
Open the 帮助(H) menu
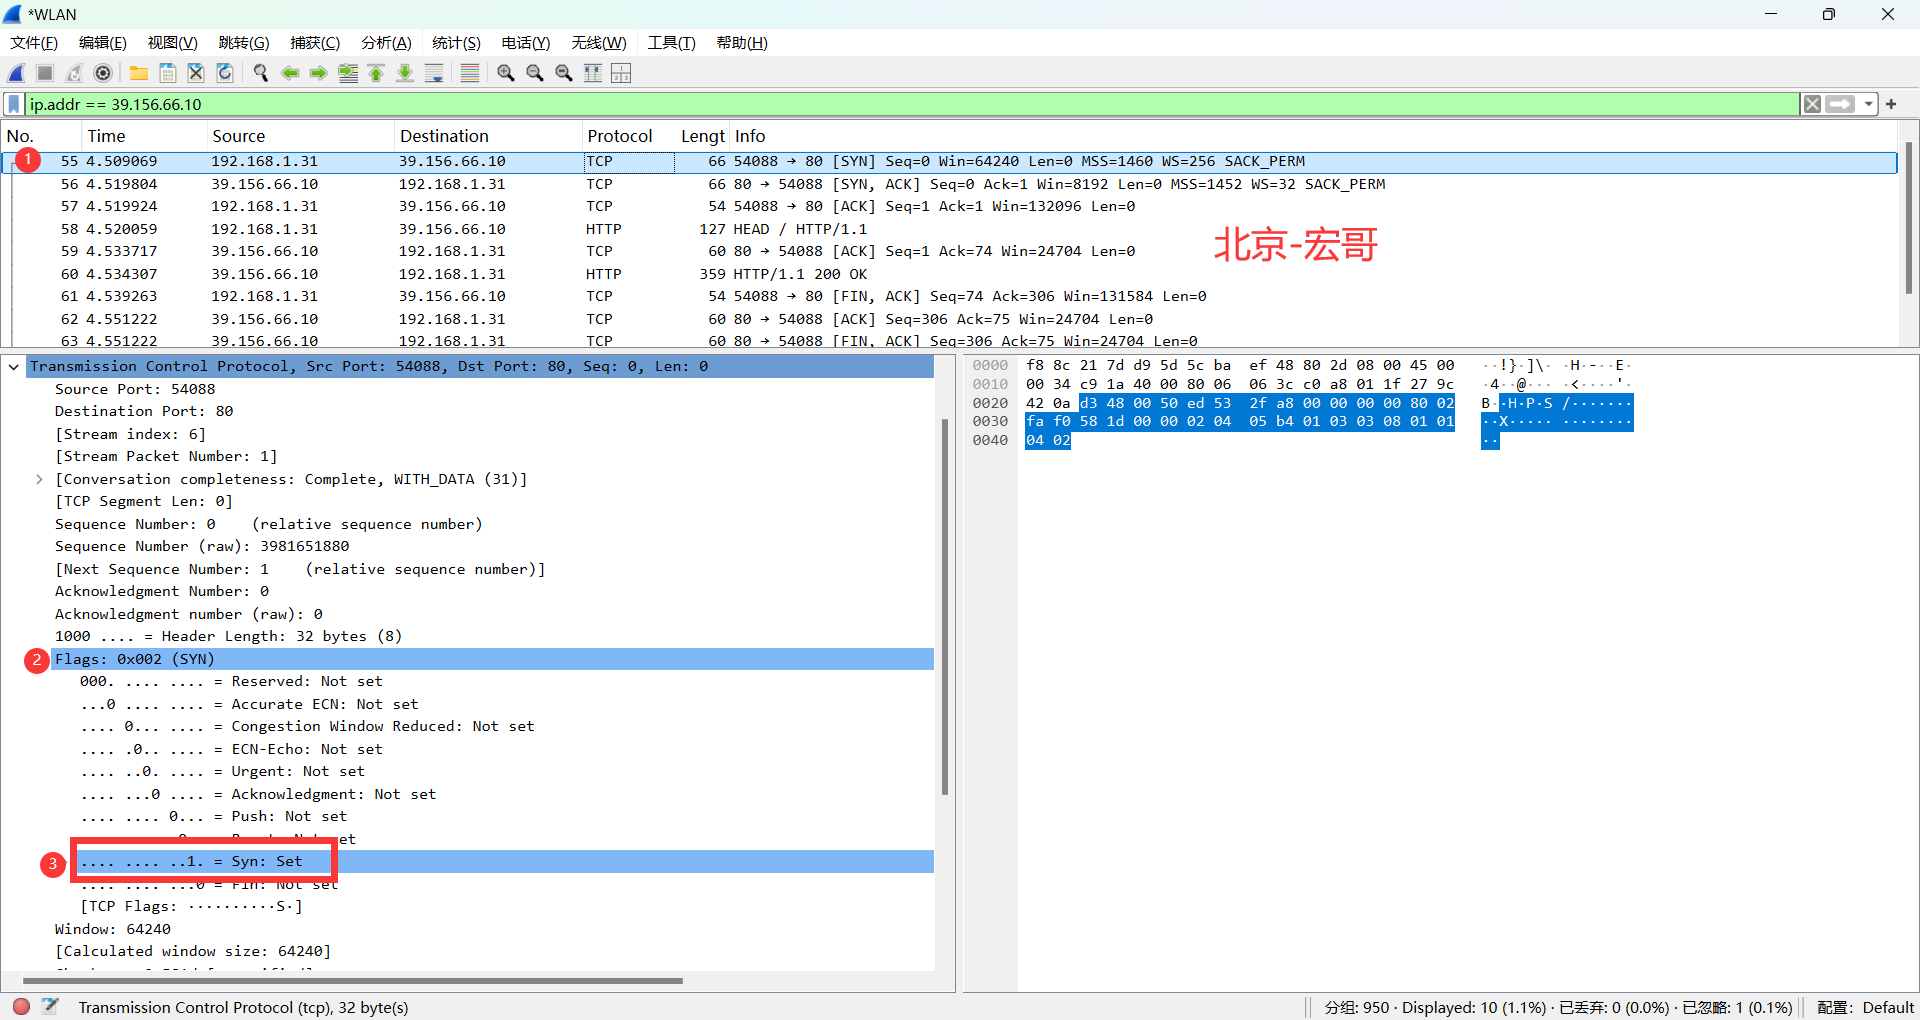click(742, 43)
